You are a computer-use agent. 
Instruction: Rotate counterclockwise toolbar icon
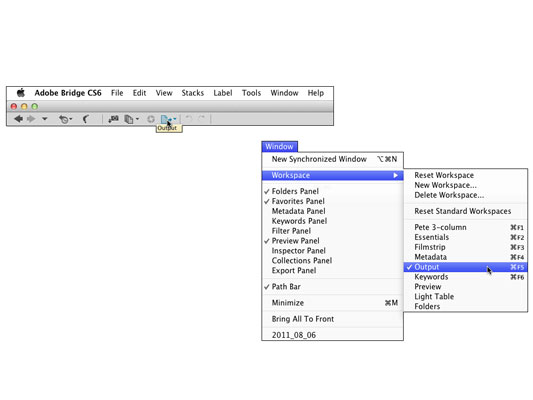pos(189,119)
